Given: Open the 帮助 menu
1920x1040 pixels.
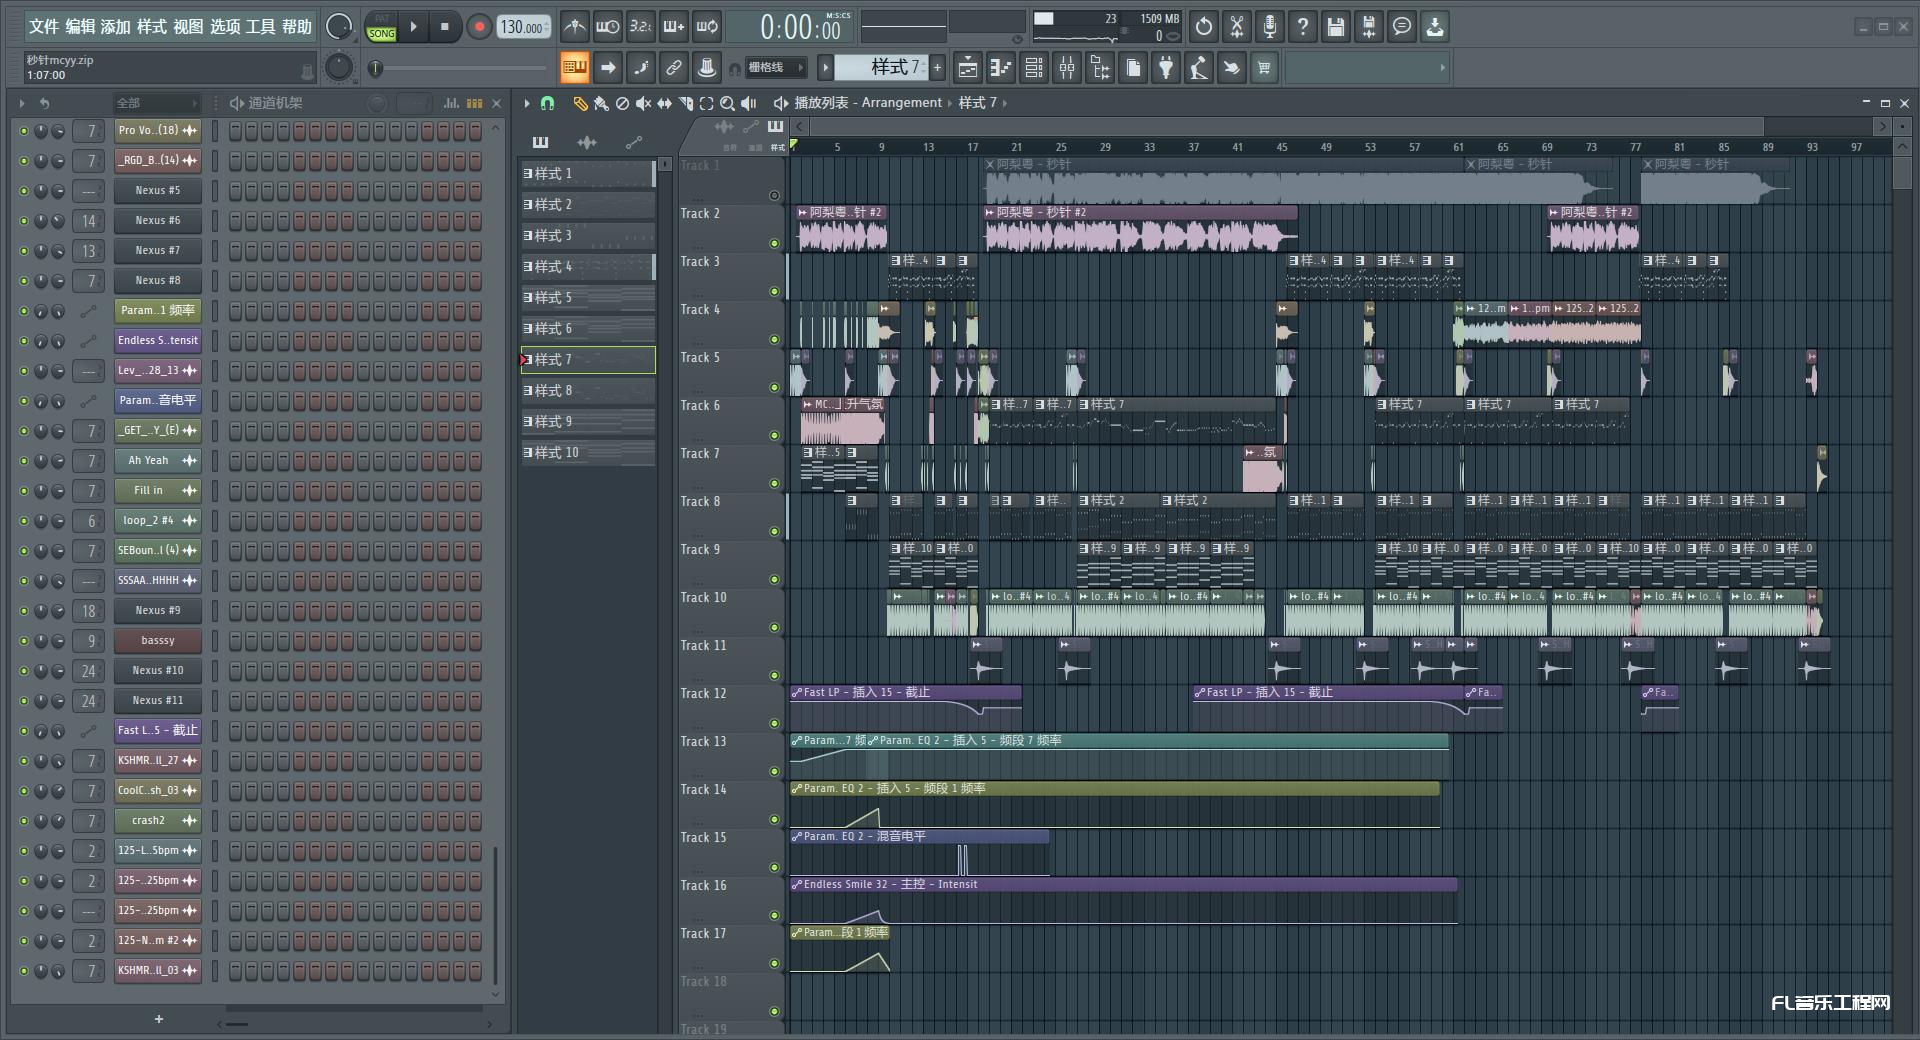Looking at the screenshot, I should [x=296, y=27].
